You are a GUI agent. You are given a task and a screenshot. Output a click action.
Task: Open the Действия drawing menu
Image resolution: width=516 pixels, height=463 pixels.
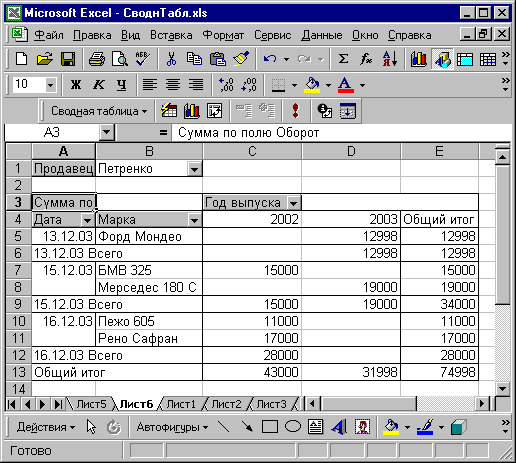(x=46, y=427)
